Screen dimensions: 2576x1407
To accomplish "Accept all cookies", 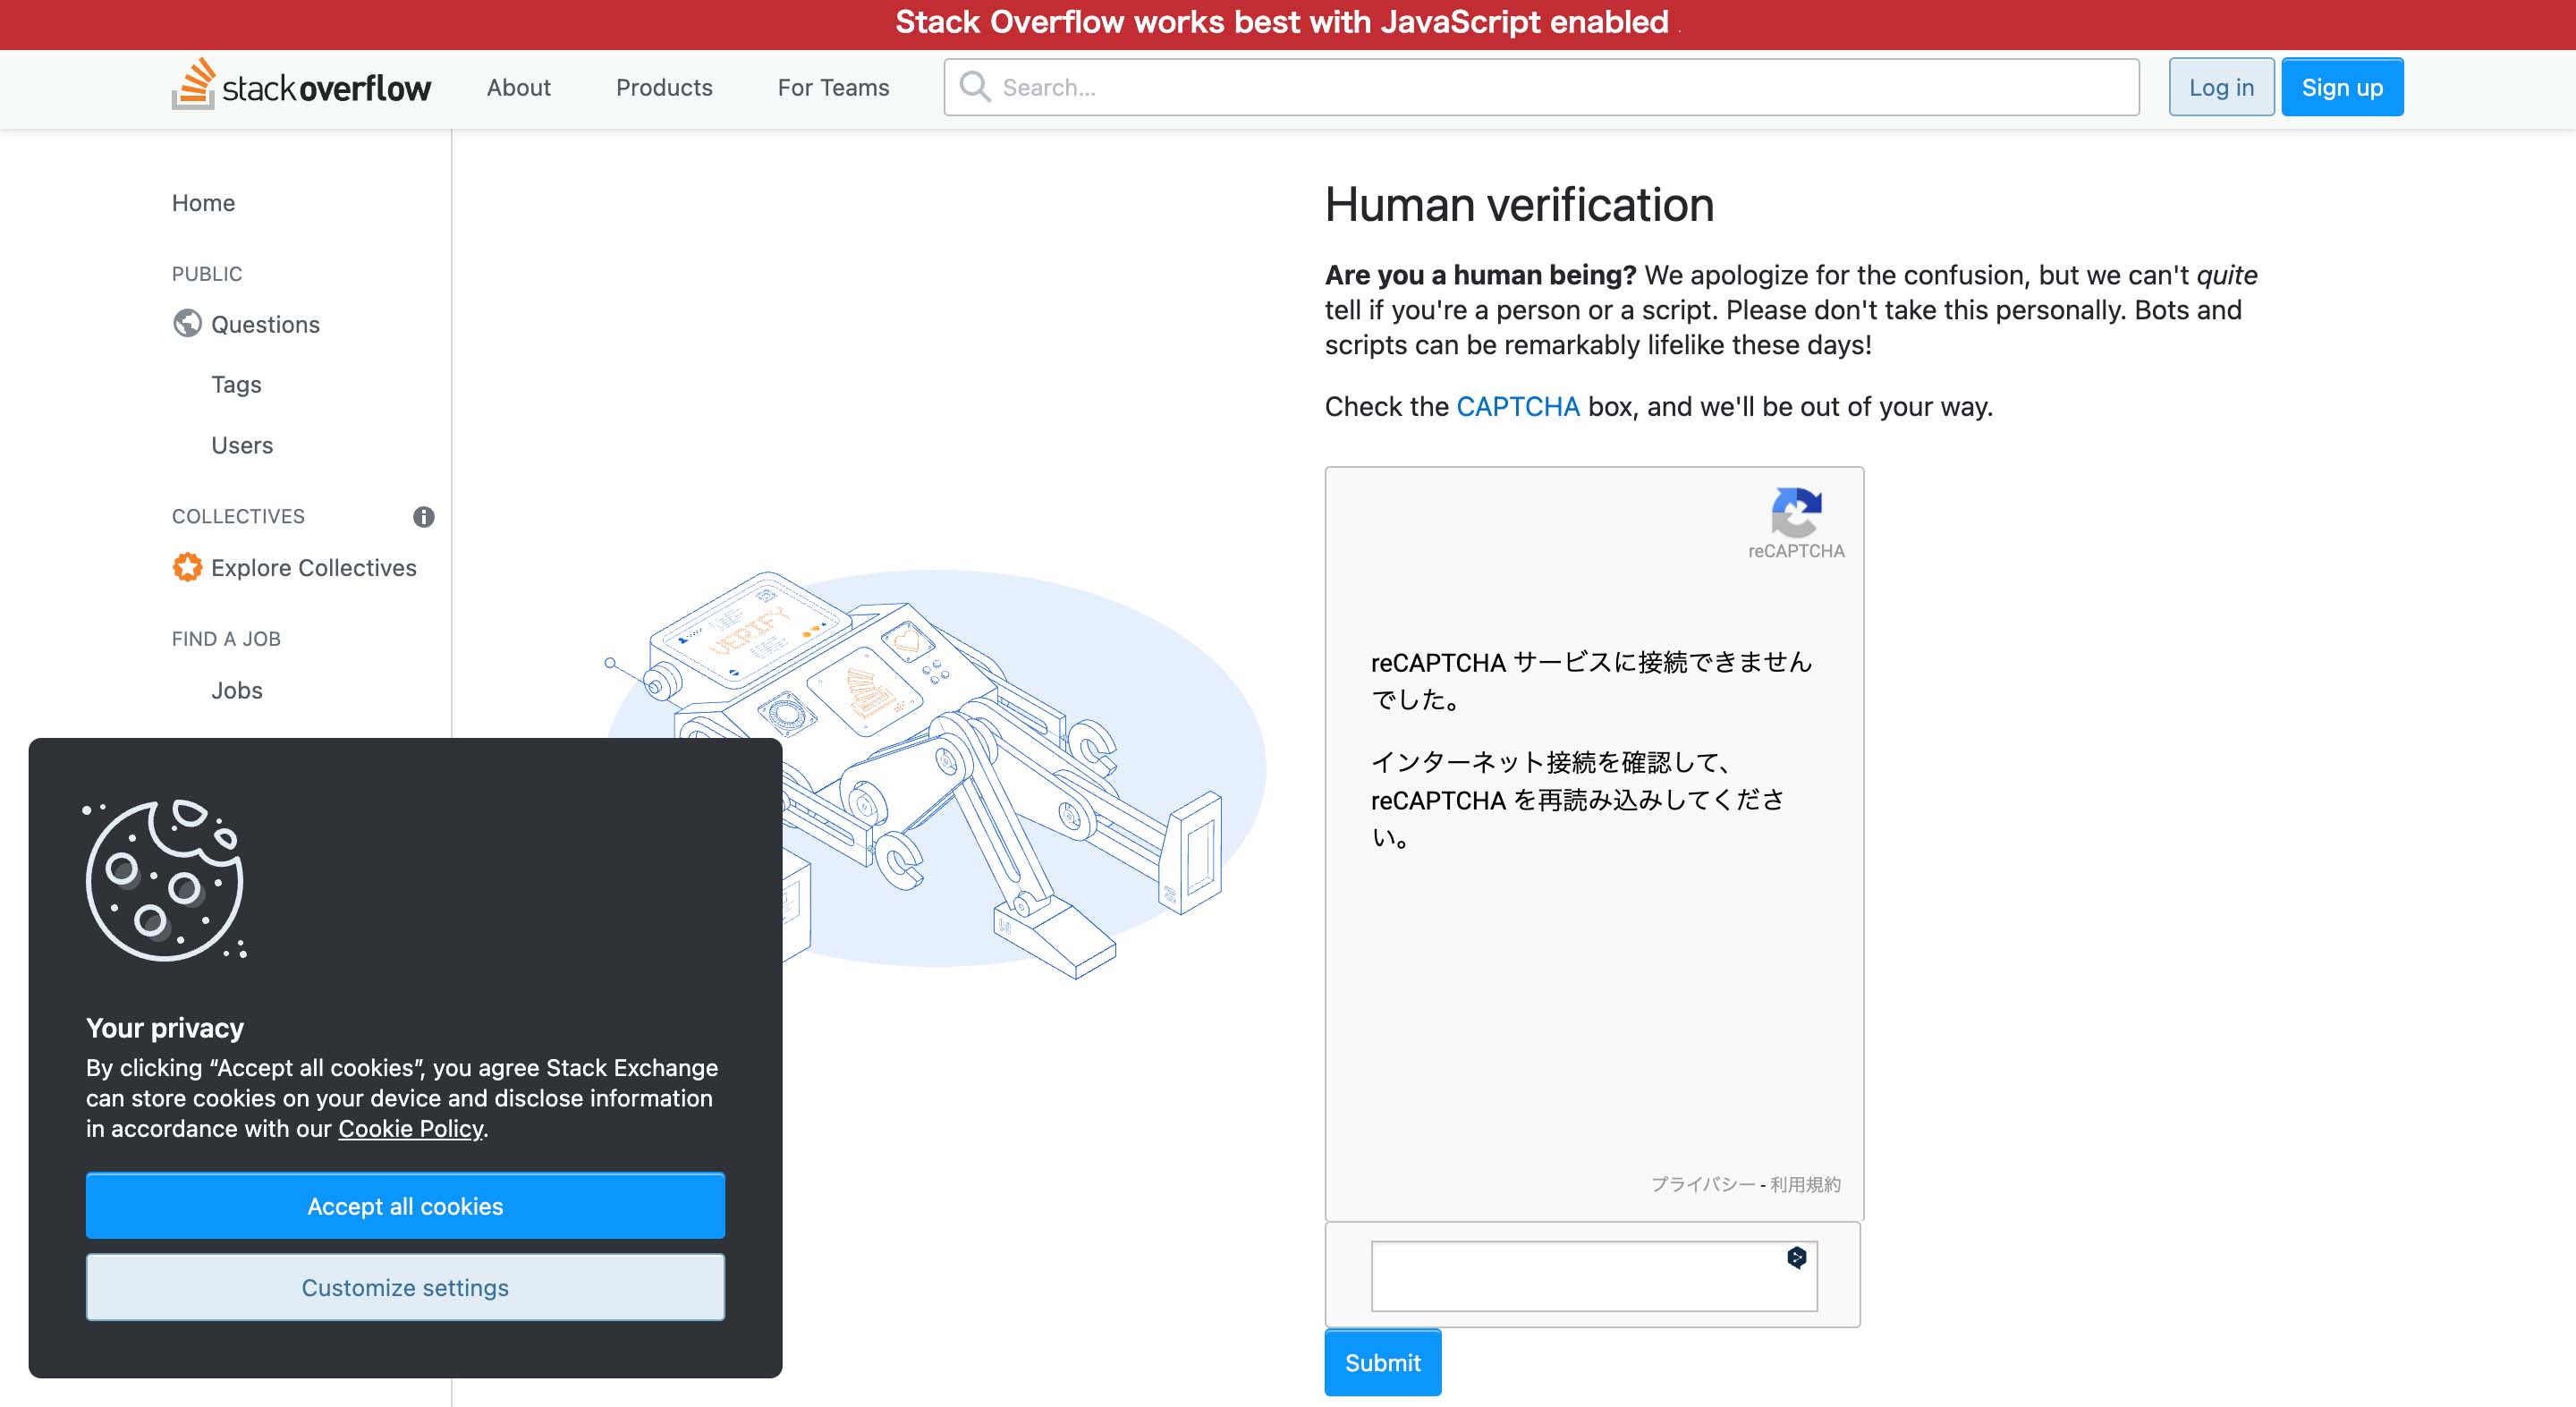I will pos(405,1206).
